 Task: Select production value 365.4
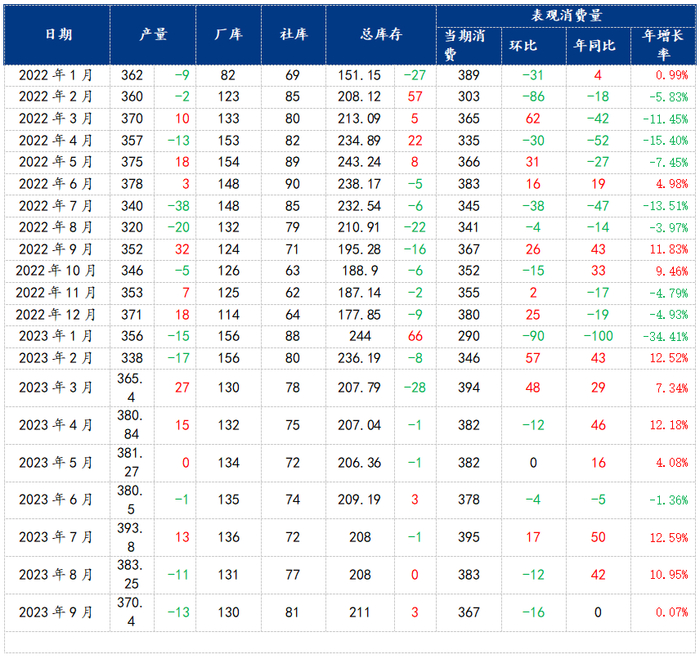tap(130, 387)
